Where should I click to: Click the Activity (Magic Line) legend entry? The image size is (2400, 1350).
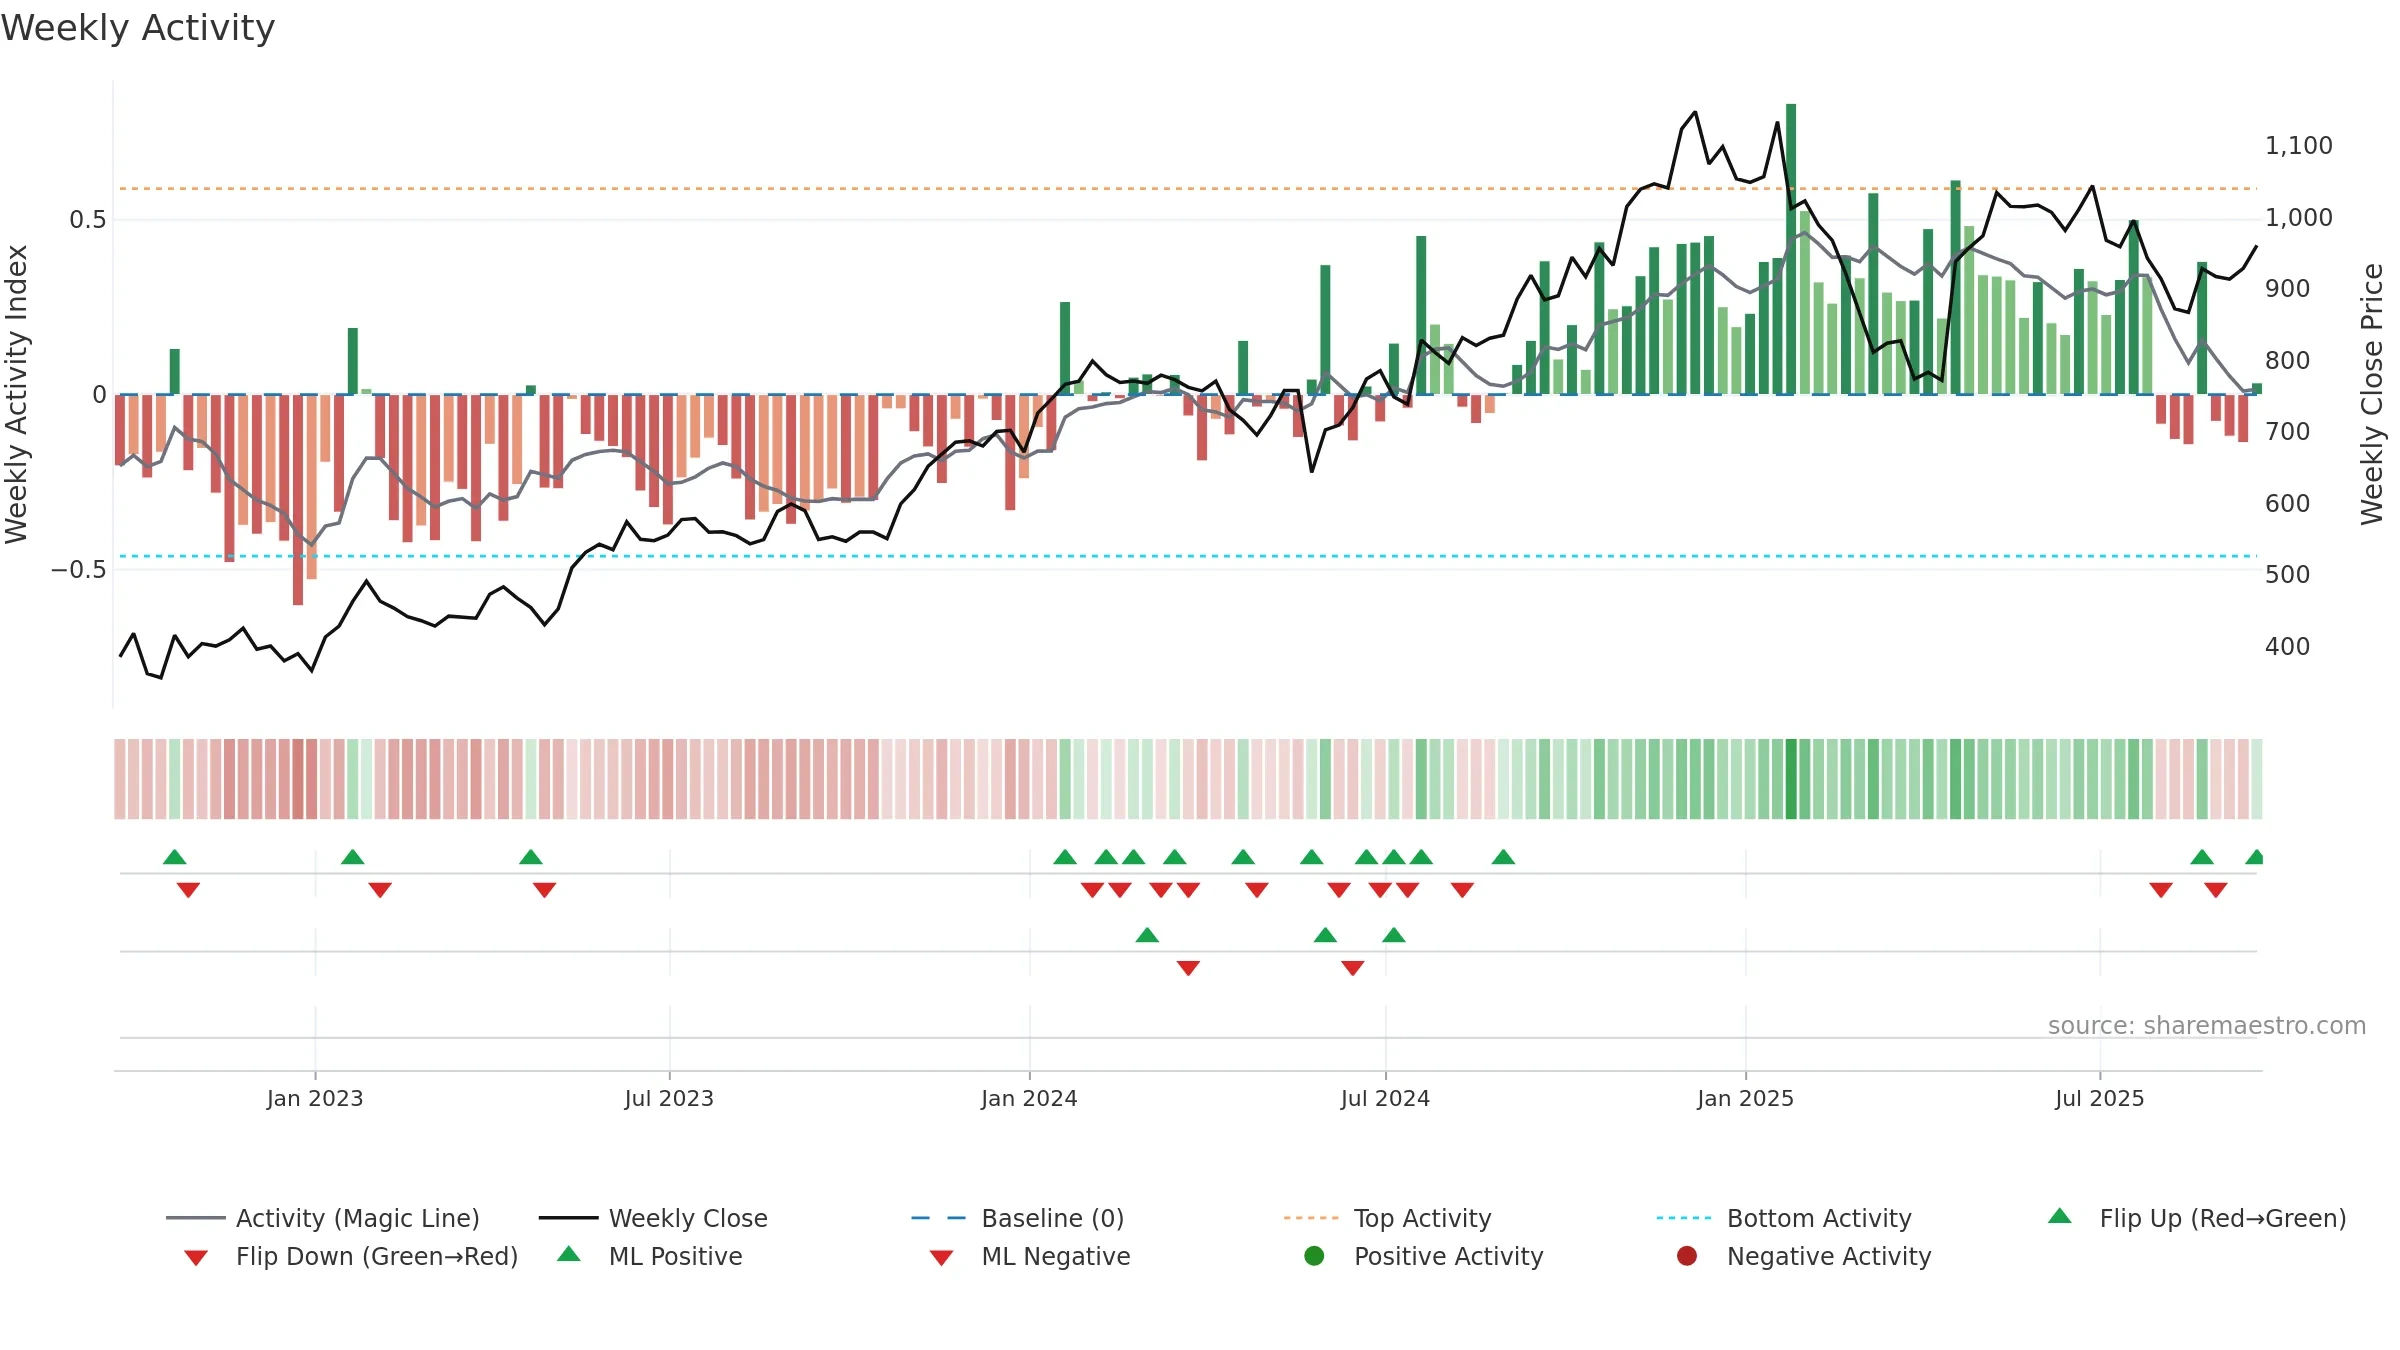[323, 1218]
